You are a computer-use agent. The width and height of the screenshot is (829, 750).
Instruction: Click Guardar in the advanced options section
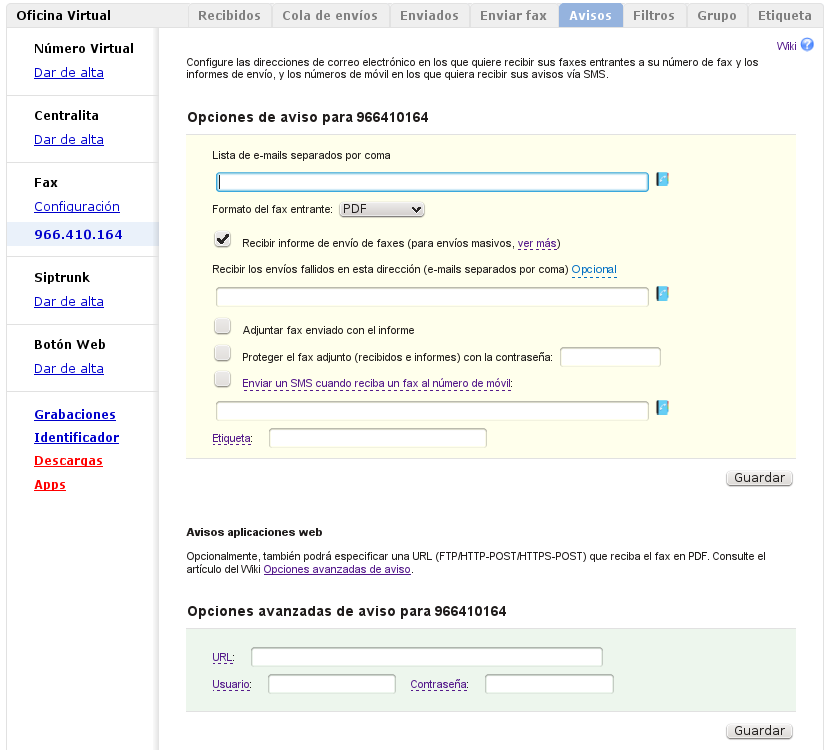coord(759,730)
